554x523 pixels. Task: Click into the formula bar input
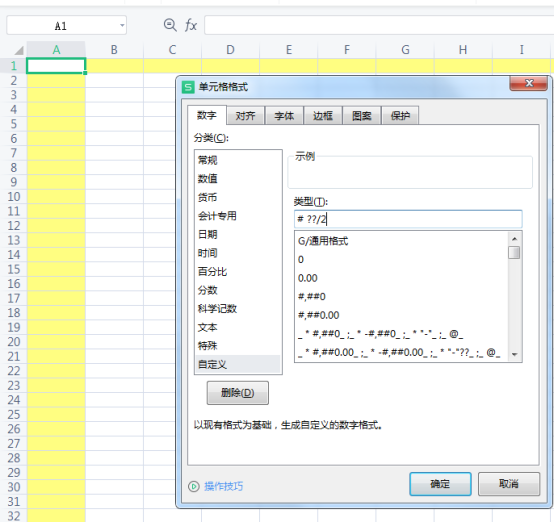[379, 25]
